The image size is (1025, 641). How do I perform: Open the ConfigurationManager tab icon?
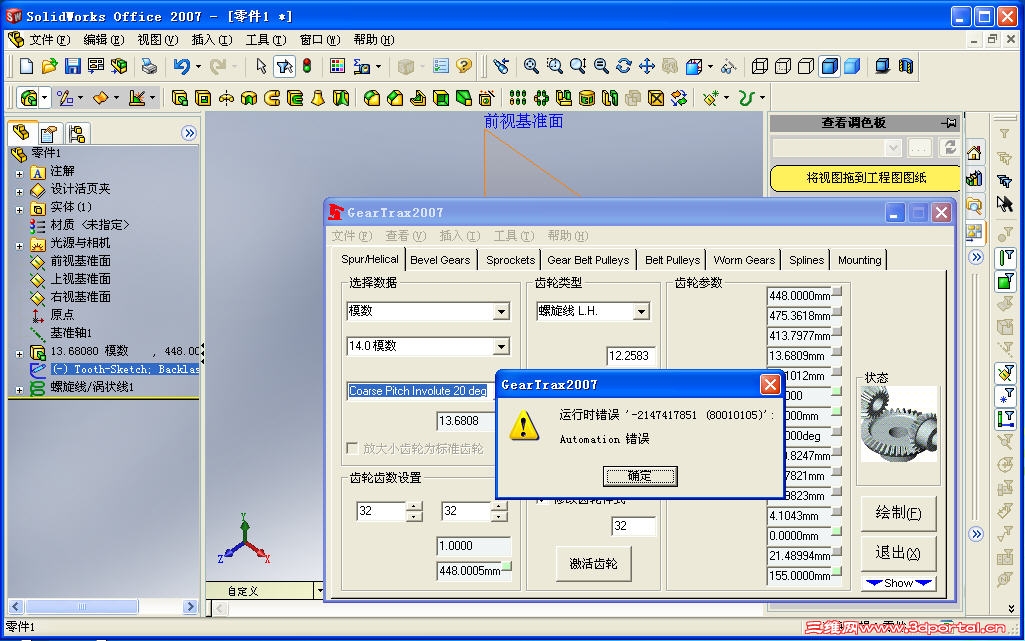(x=77, y=134)
